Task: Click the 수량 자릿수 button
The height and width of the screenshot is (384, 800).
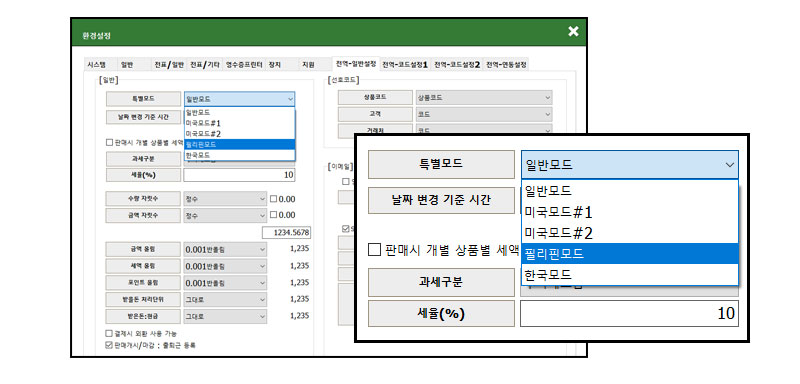Action: [x=143, y=199]
